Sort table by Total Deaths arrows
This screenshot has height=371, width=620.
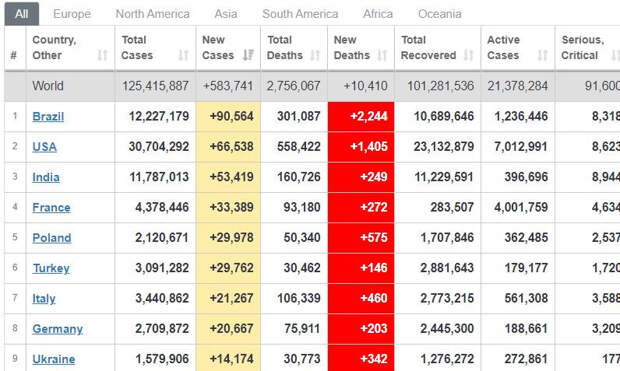315,55
